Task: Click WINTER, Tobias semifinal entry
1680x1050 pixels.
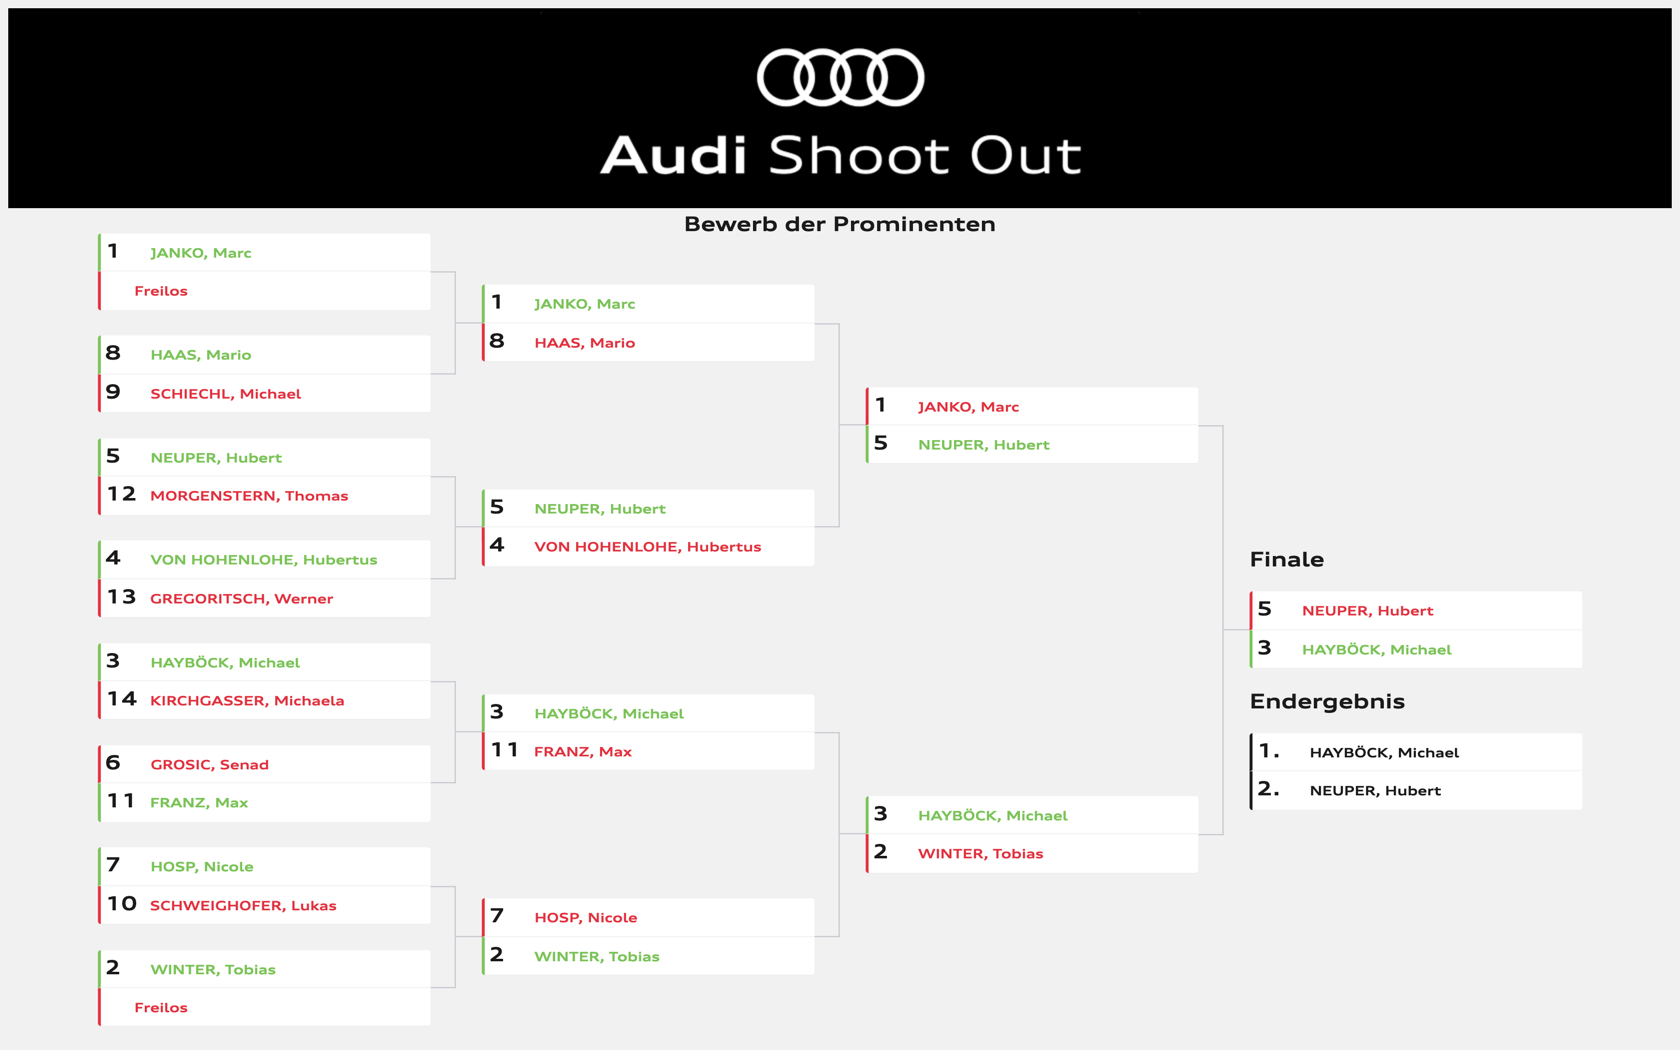Action: (x=1032, y=853)
